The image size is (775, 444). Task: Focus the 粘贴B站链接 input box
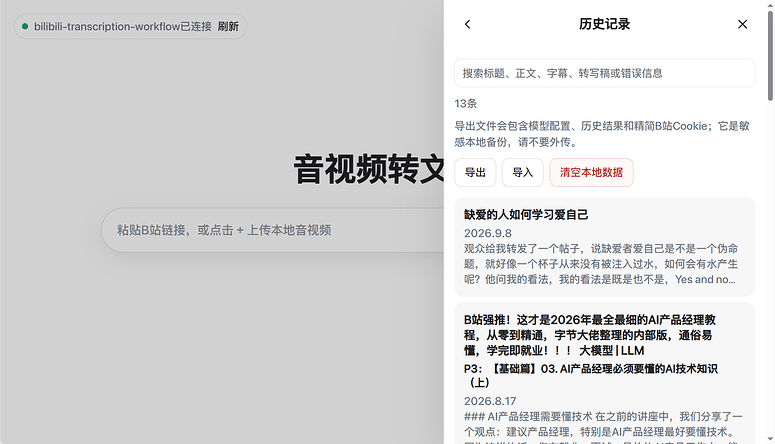(x=273, y=230)
